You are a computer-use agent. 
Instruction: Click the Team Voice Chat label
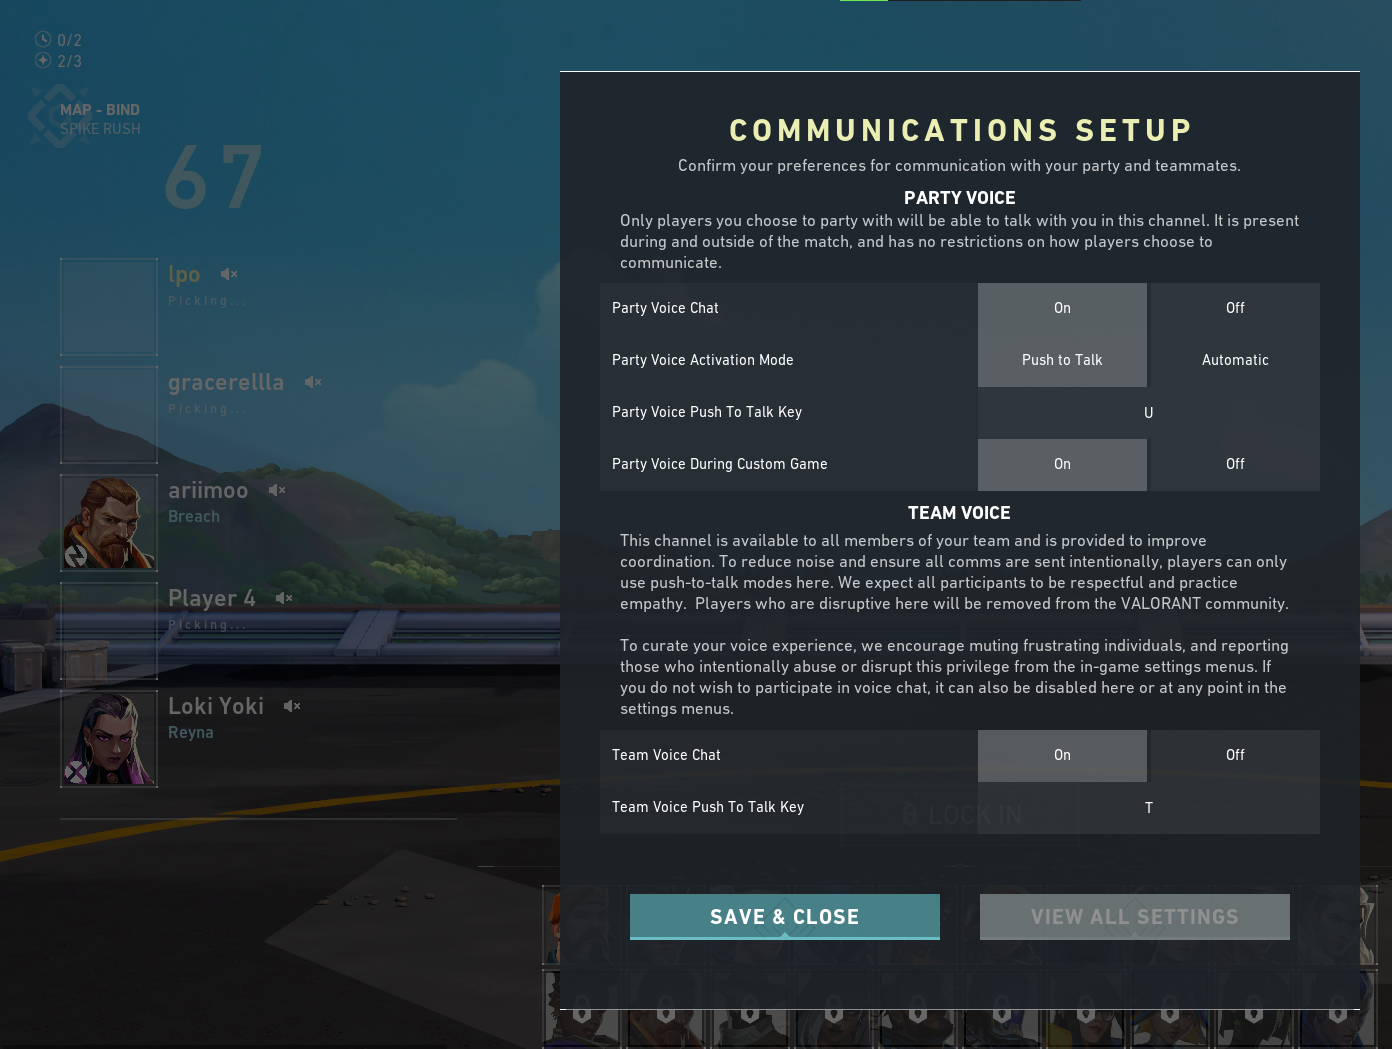tap(666, 755)
